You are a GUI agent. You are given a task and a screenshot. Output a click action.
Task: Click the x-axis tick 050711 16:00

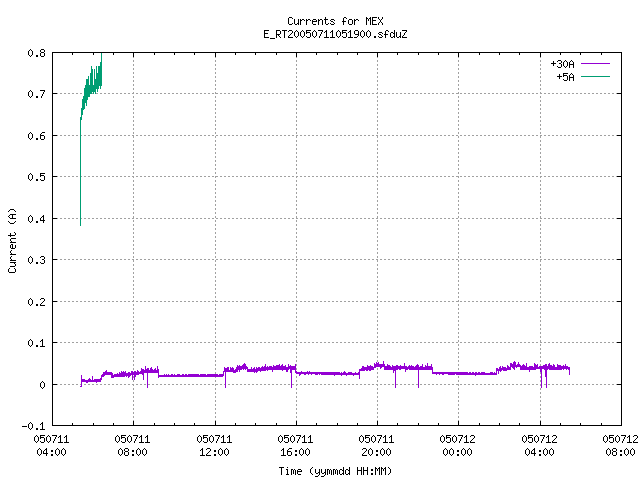point(295,446)
